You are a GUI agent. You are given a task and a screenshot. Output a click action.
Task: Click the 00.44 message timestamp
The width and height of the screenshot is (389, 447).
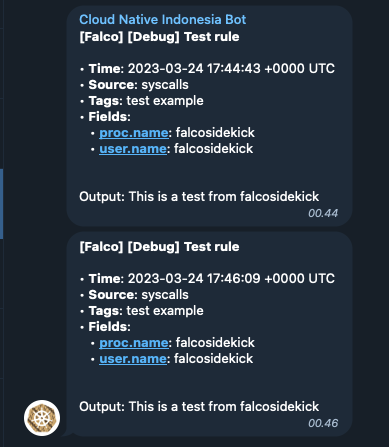[323, 213]
